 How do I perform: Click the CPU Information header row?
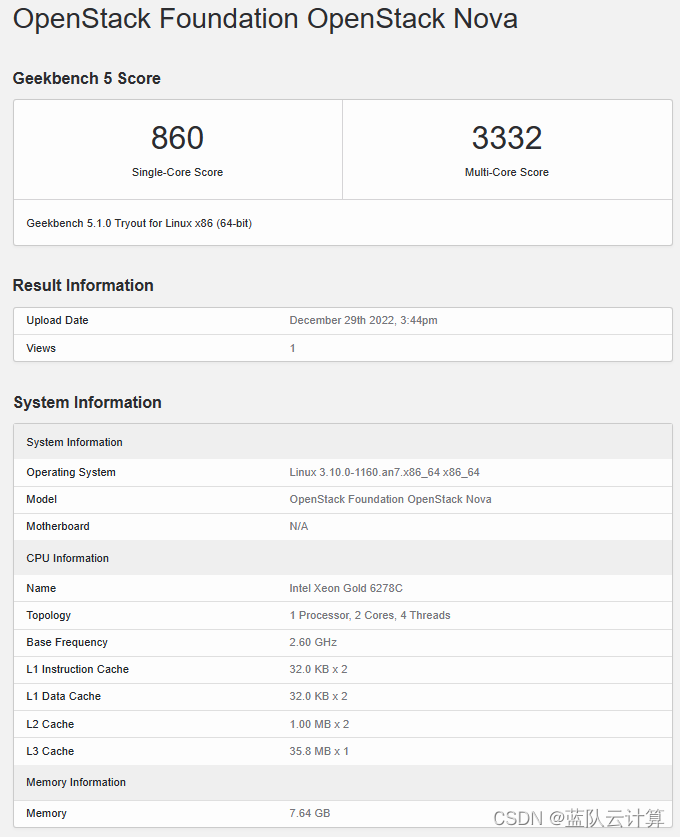coord(343,558)
